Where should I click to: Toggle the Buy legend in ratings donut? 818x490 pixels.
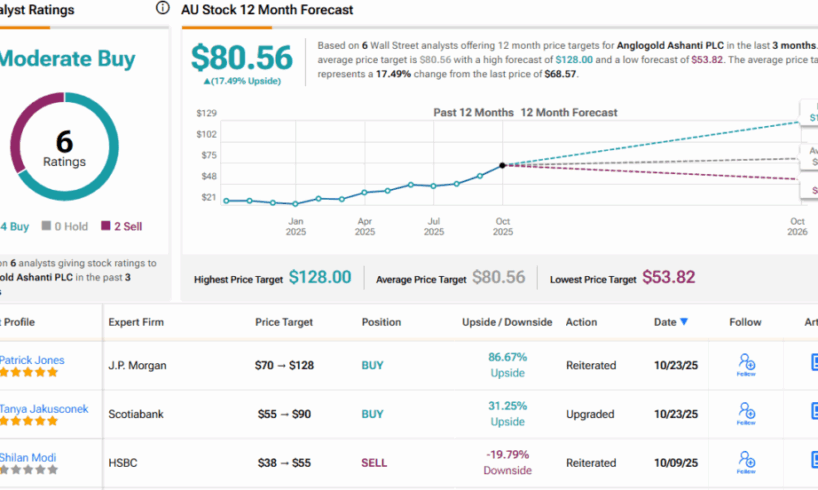[17, 226]
